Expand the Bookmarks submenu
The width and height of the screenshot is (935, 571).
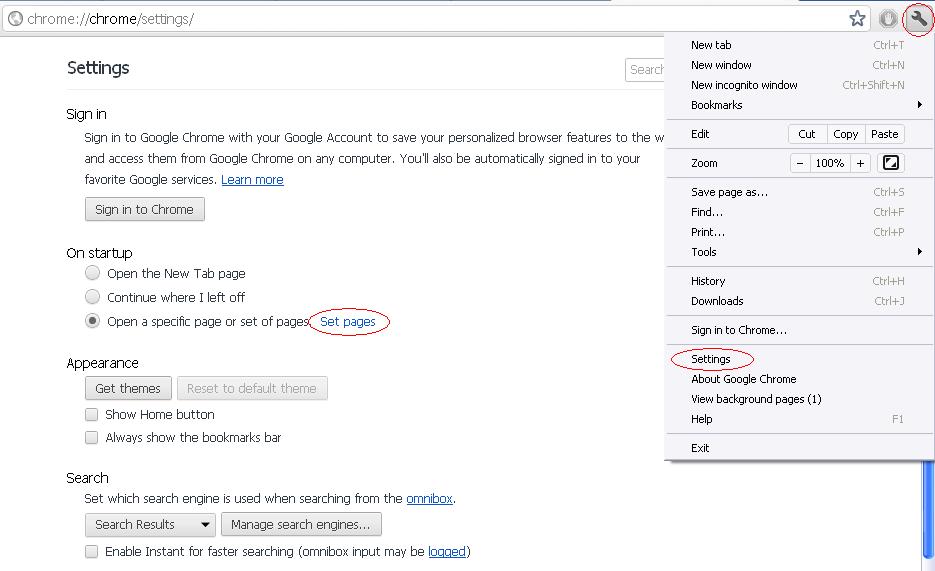coord(799,105)
